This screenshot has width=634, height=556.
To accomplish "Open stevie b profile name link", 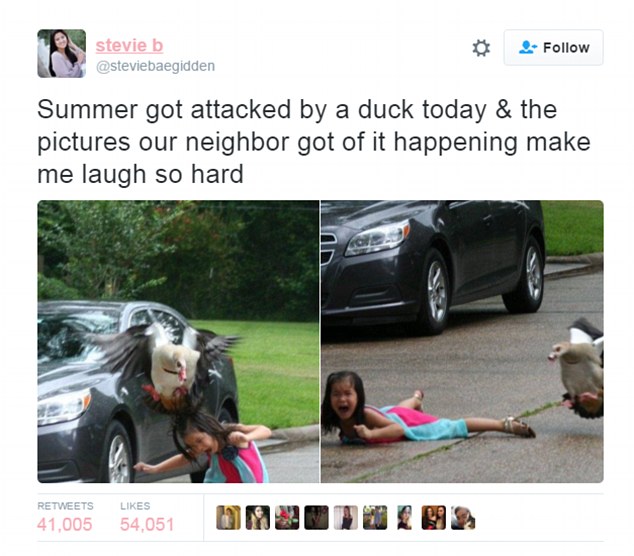I will coord(129,45).
